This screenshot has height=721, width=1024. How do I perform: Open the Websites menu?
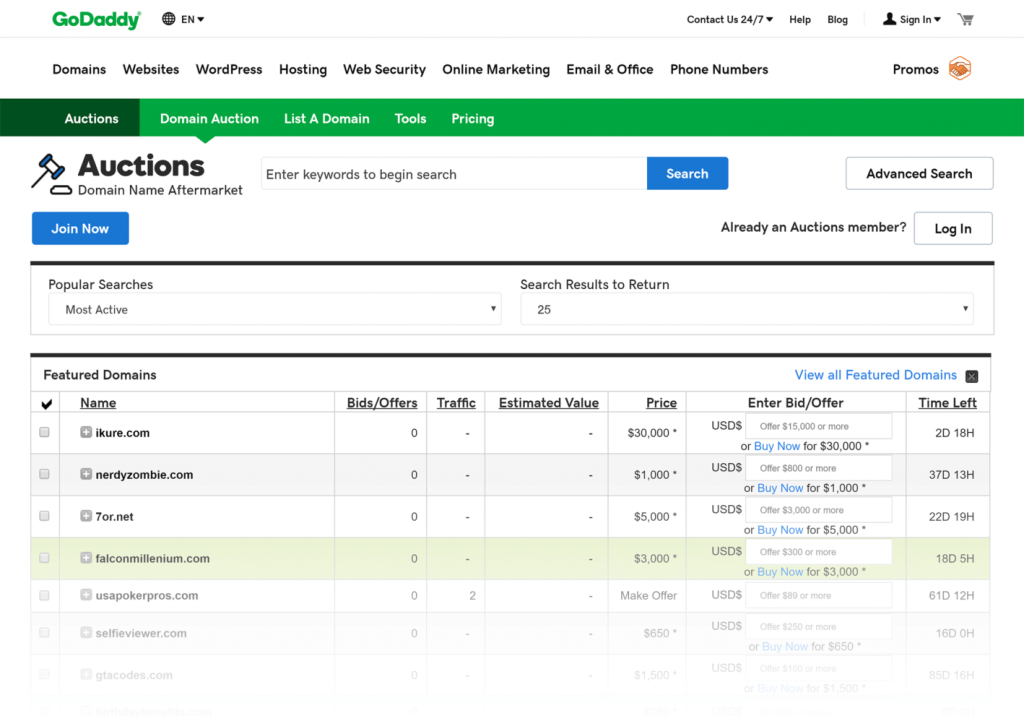pos(151,69)
